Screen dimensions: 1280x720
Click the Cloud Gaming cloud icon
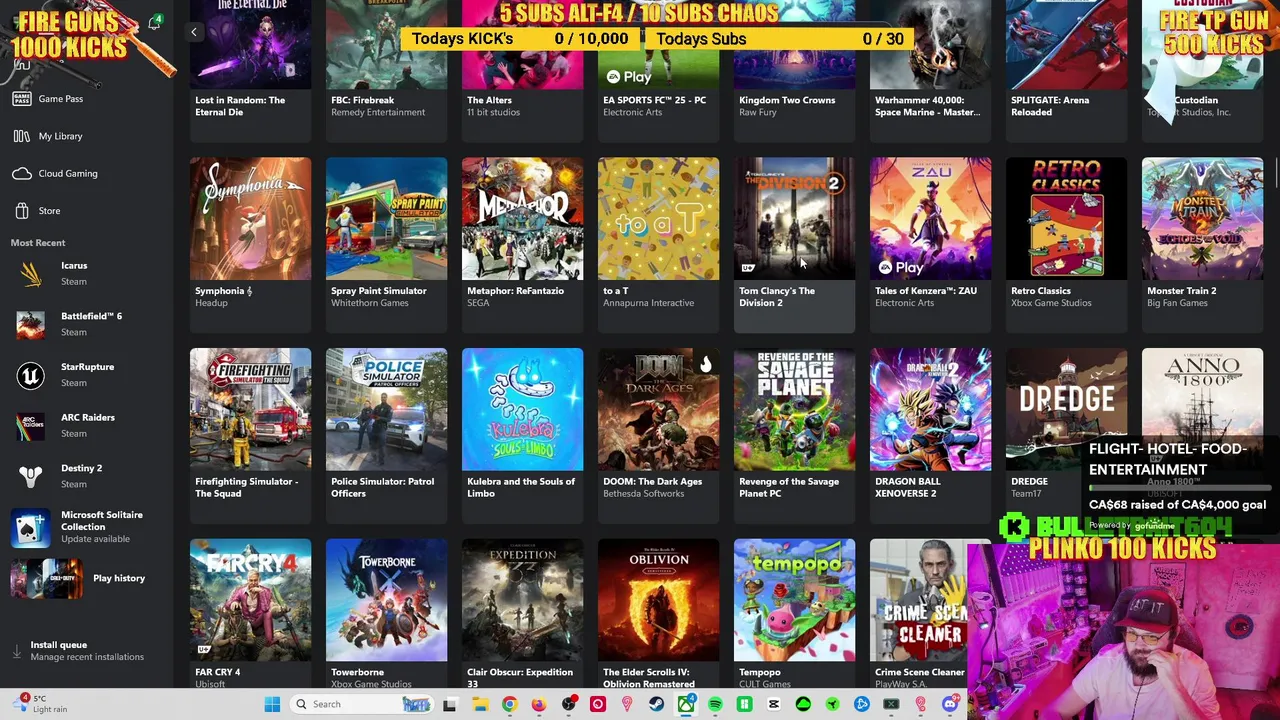pos(22,173)
